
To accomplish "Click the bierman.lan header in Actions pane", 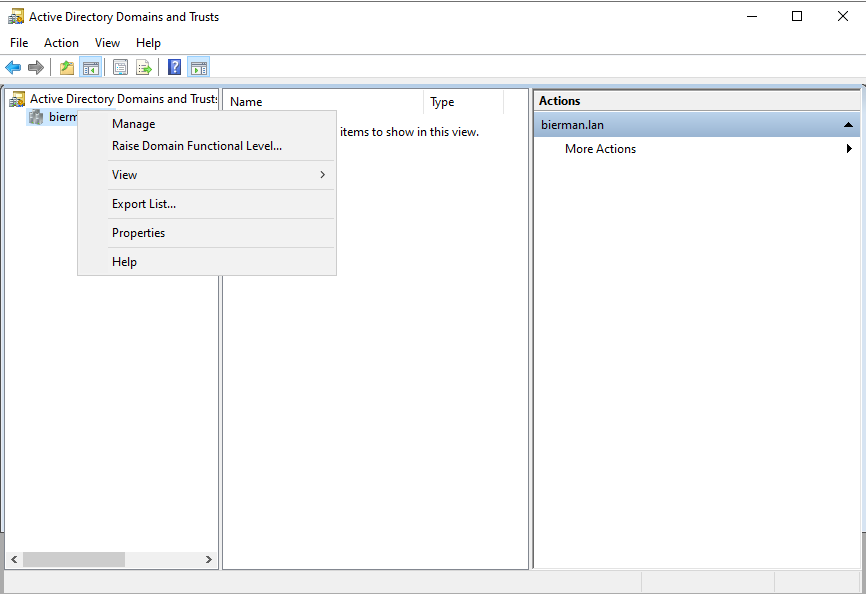I will [696, 125].
